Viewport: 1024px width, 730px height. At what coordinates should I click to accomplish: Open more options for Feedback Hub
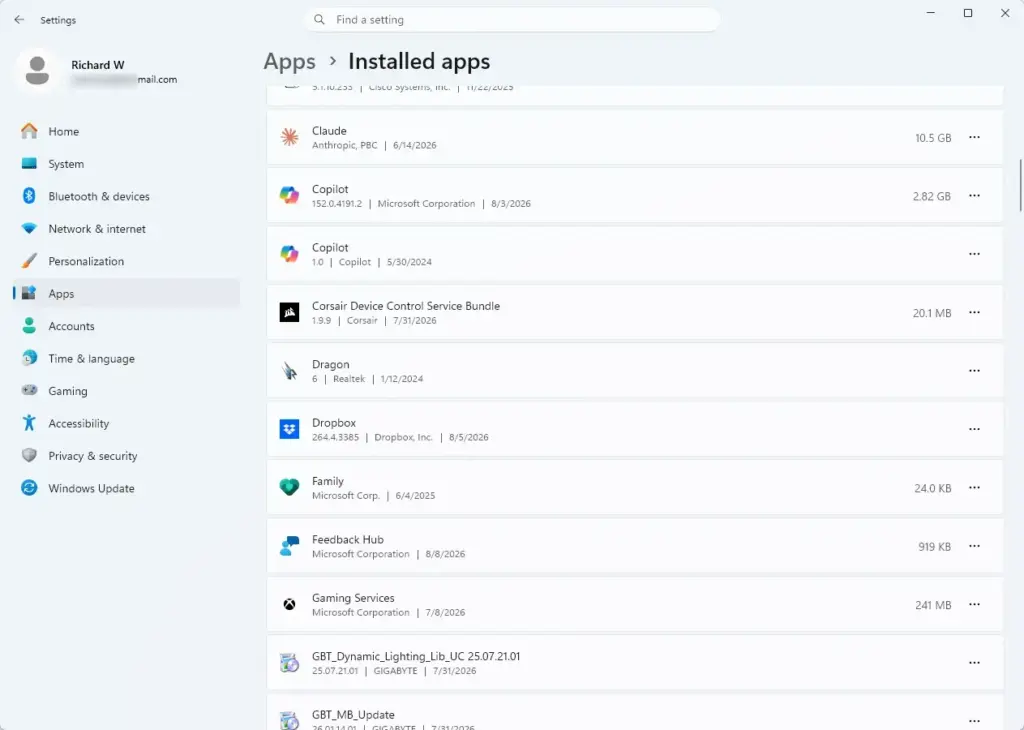974,546
